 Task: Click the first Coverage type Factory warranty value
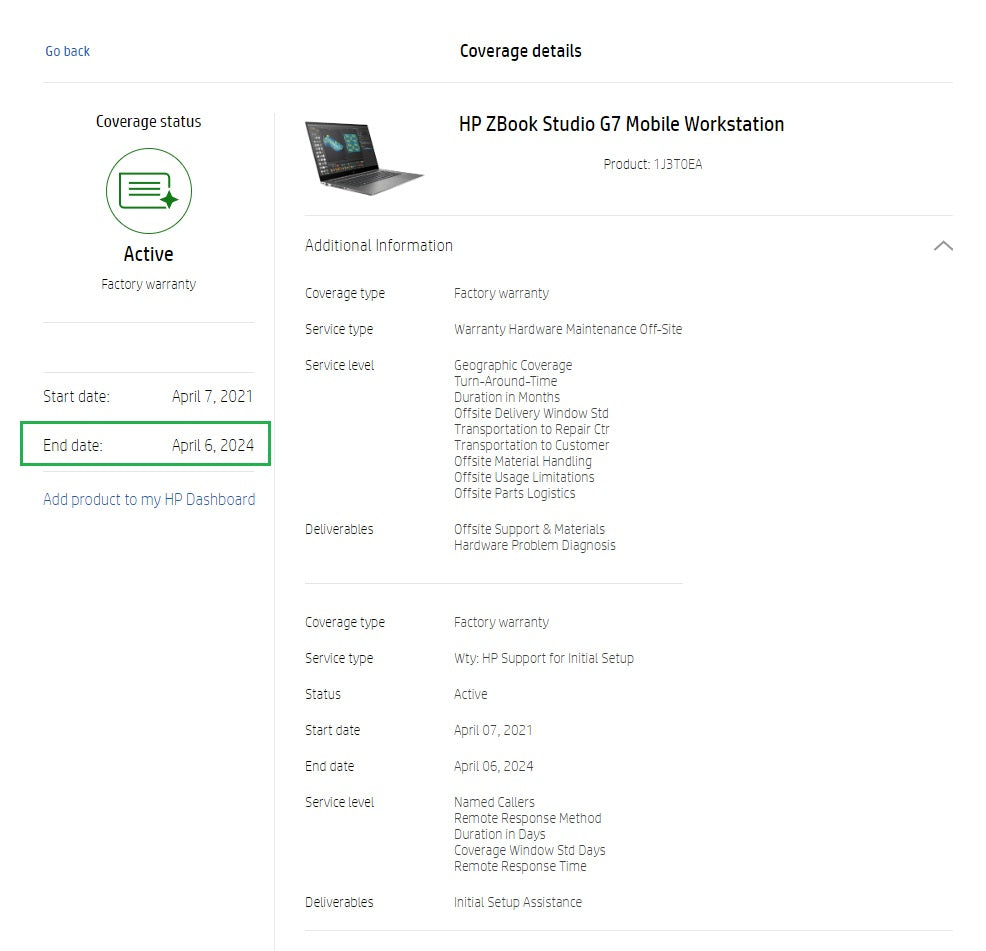501,293
